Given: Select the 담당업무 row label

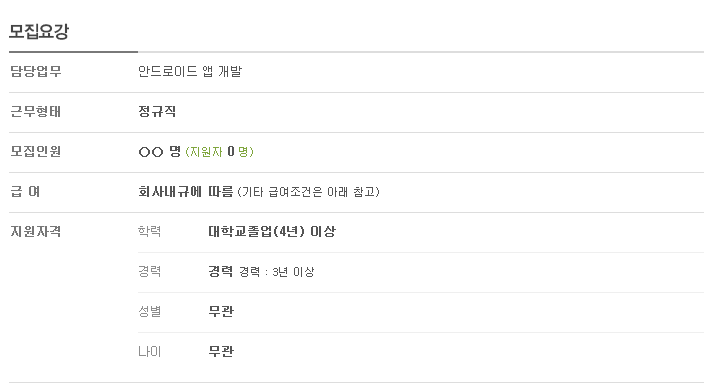Looking at the screenshot, I should click(x=36, y=71).
